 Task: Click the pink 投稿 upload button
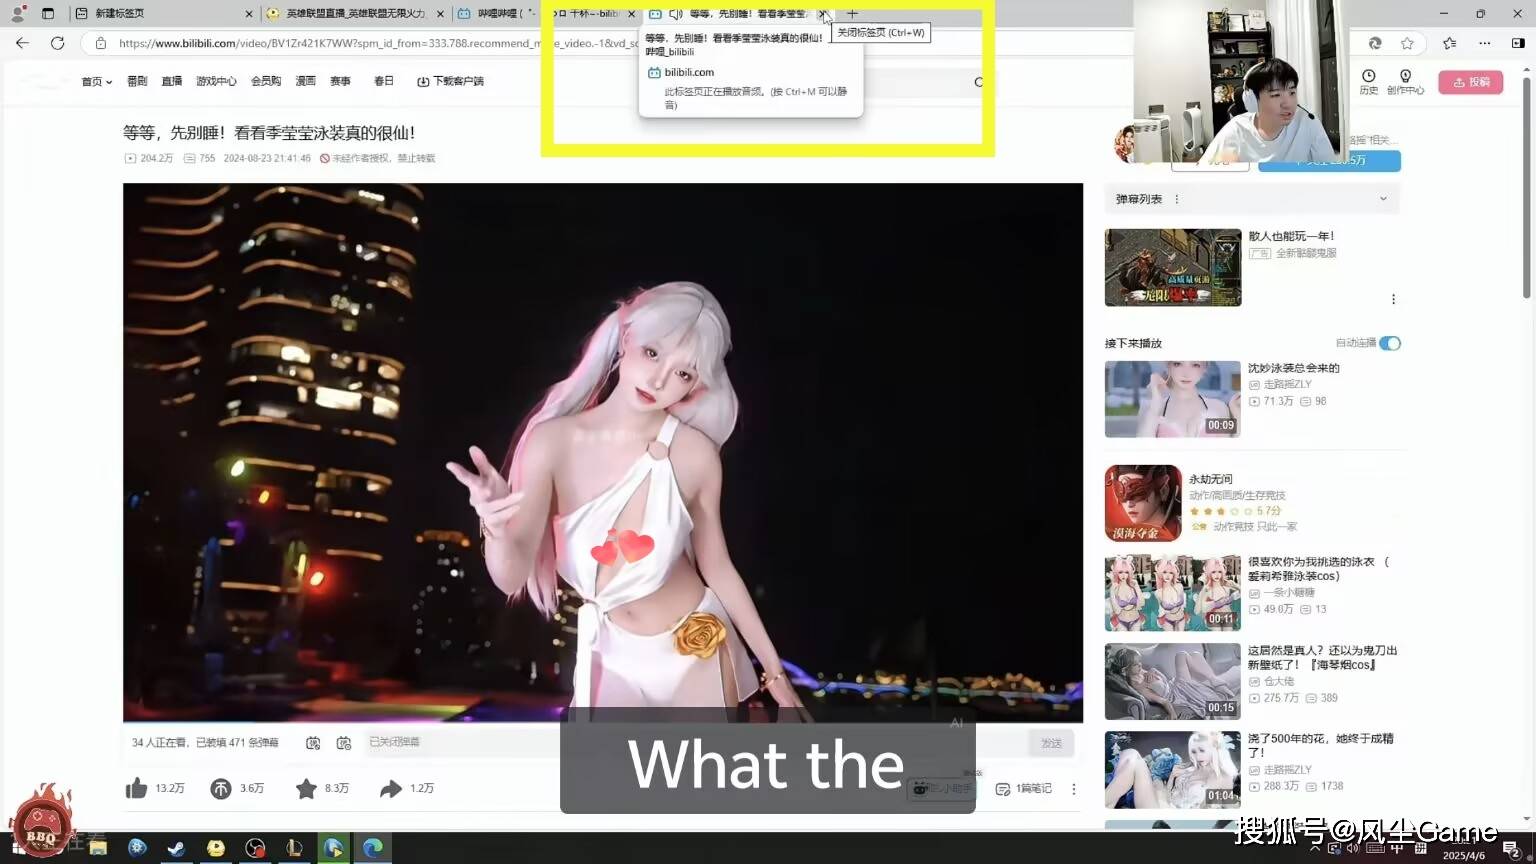pos(1471,82)
